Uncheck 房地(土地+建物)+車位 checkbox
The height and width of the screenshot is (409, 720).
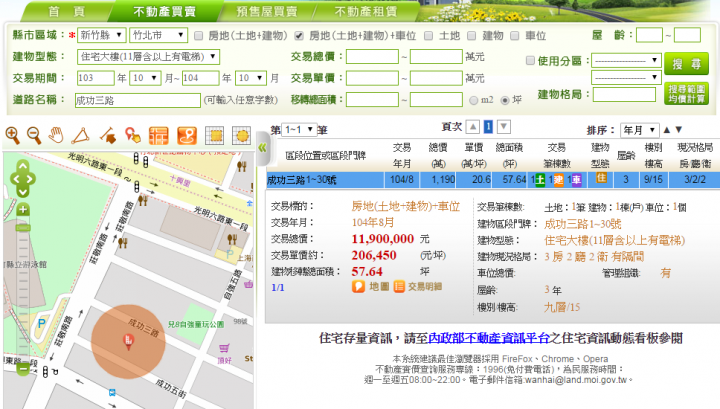tap(298, 35)
